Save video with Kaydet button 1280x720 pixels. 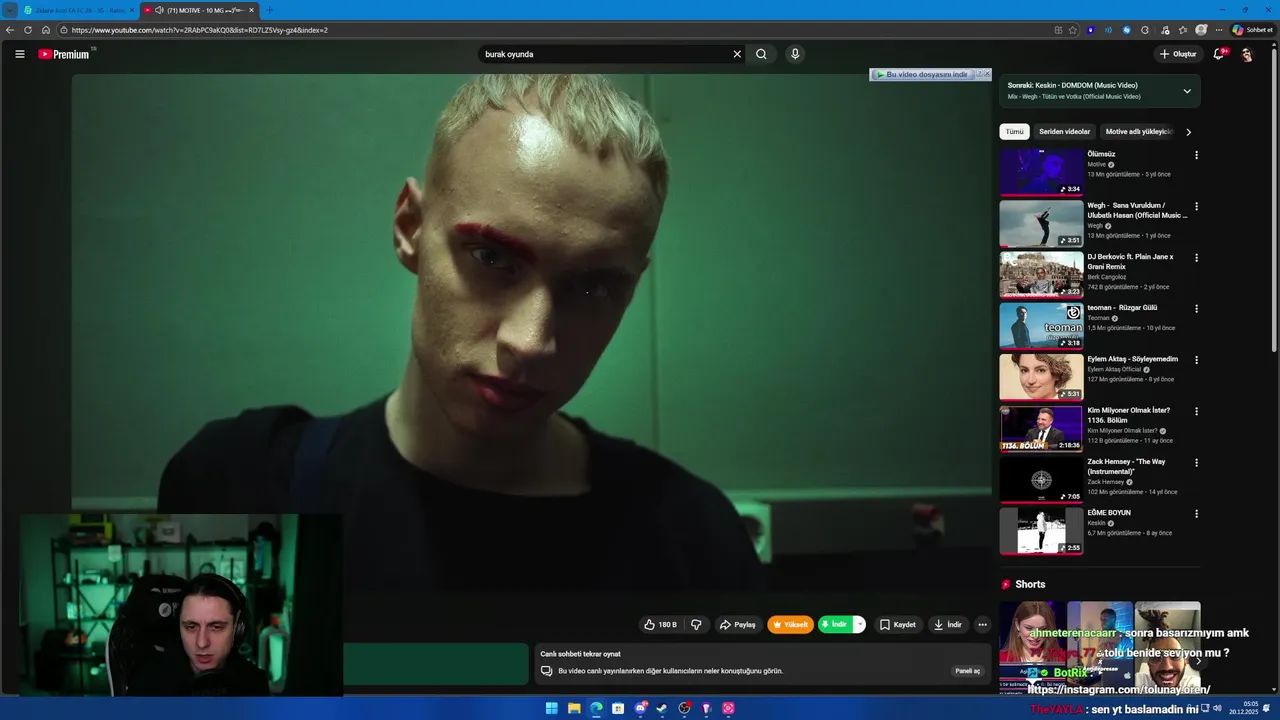click(x=897, y=624)
